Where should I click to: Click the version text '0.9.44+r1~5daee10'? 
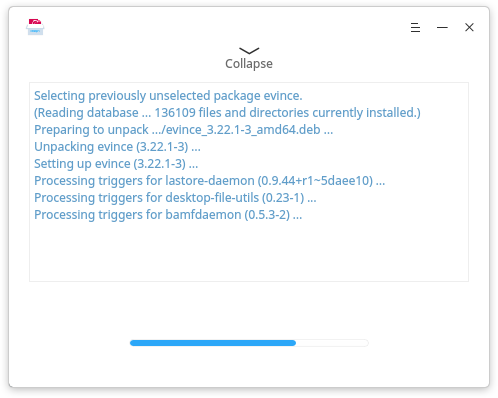pos(315,181)
